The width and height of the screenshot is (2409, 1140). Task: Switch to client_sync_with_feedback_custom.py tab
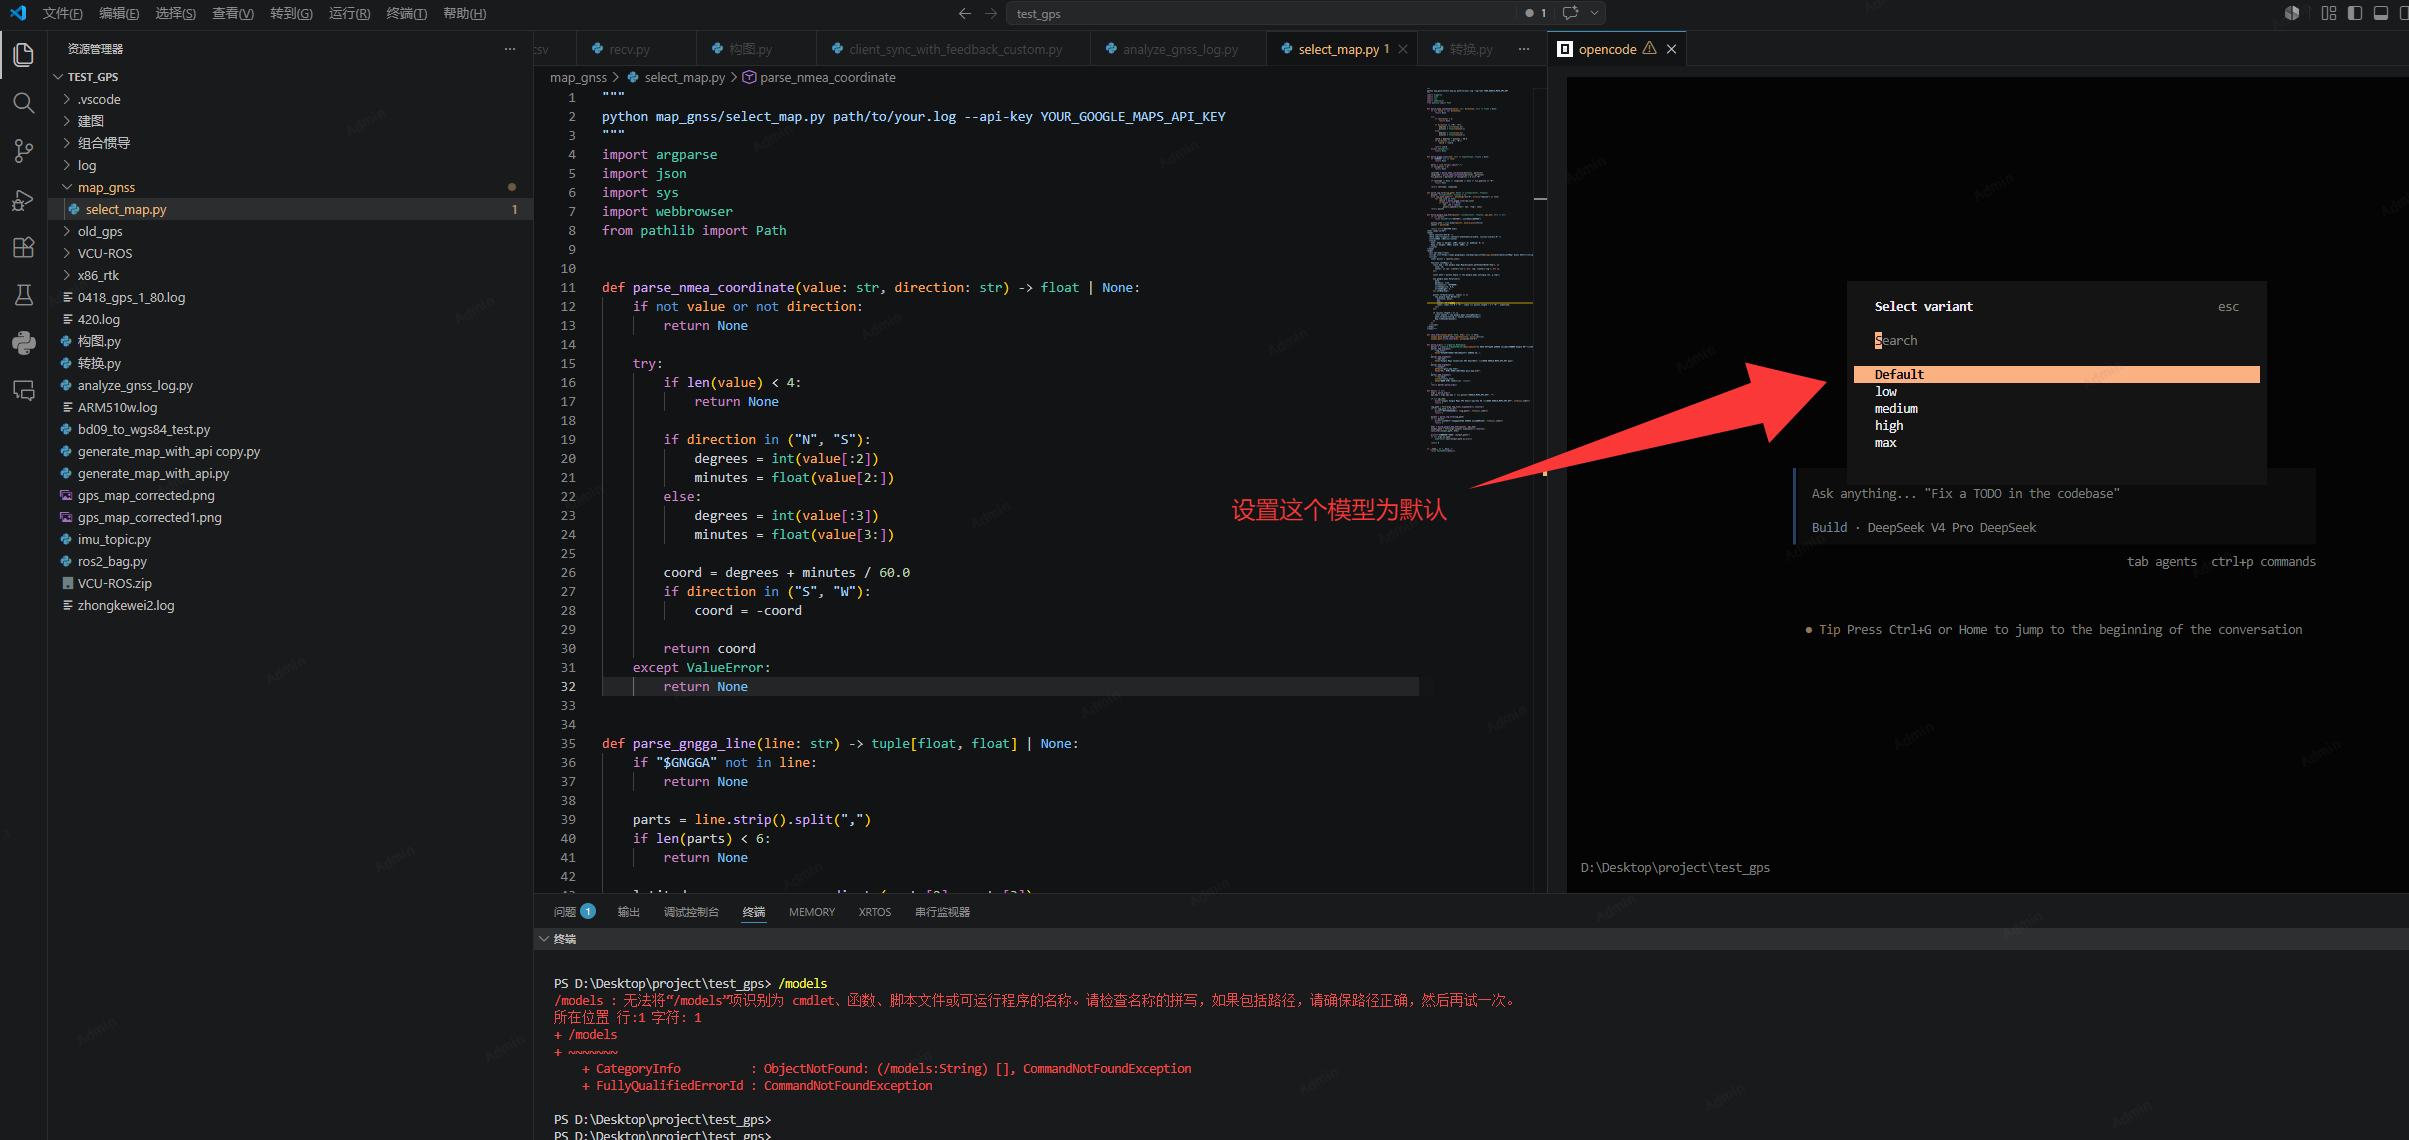click(x=954, y=49)
